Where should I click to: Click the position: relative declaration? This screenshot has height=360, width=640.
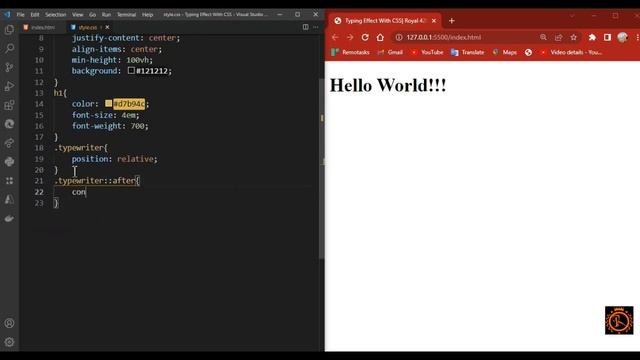114,159
